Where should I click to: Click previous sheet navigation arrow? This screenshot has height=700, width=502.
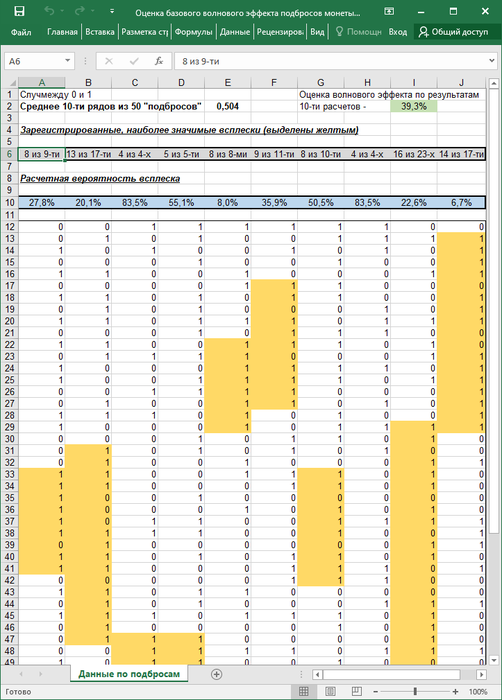tap(21, 674)
